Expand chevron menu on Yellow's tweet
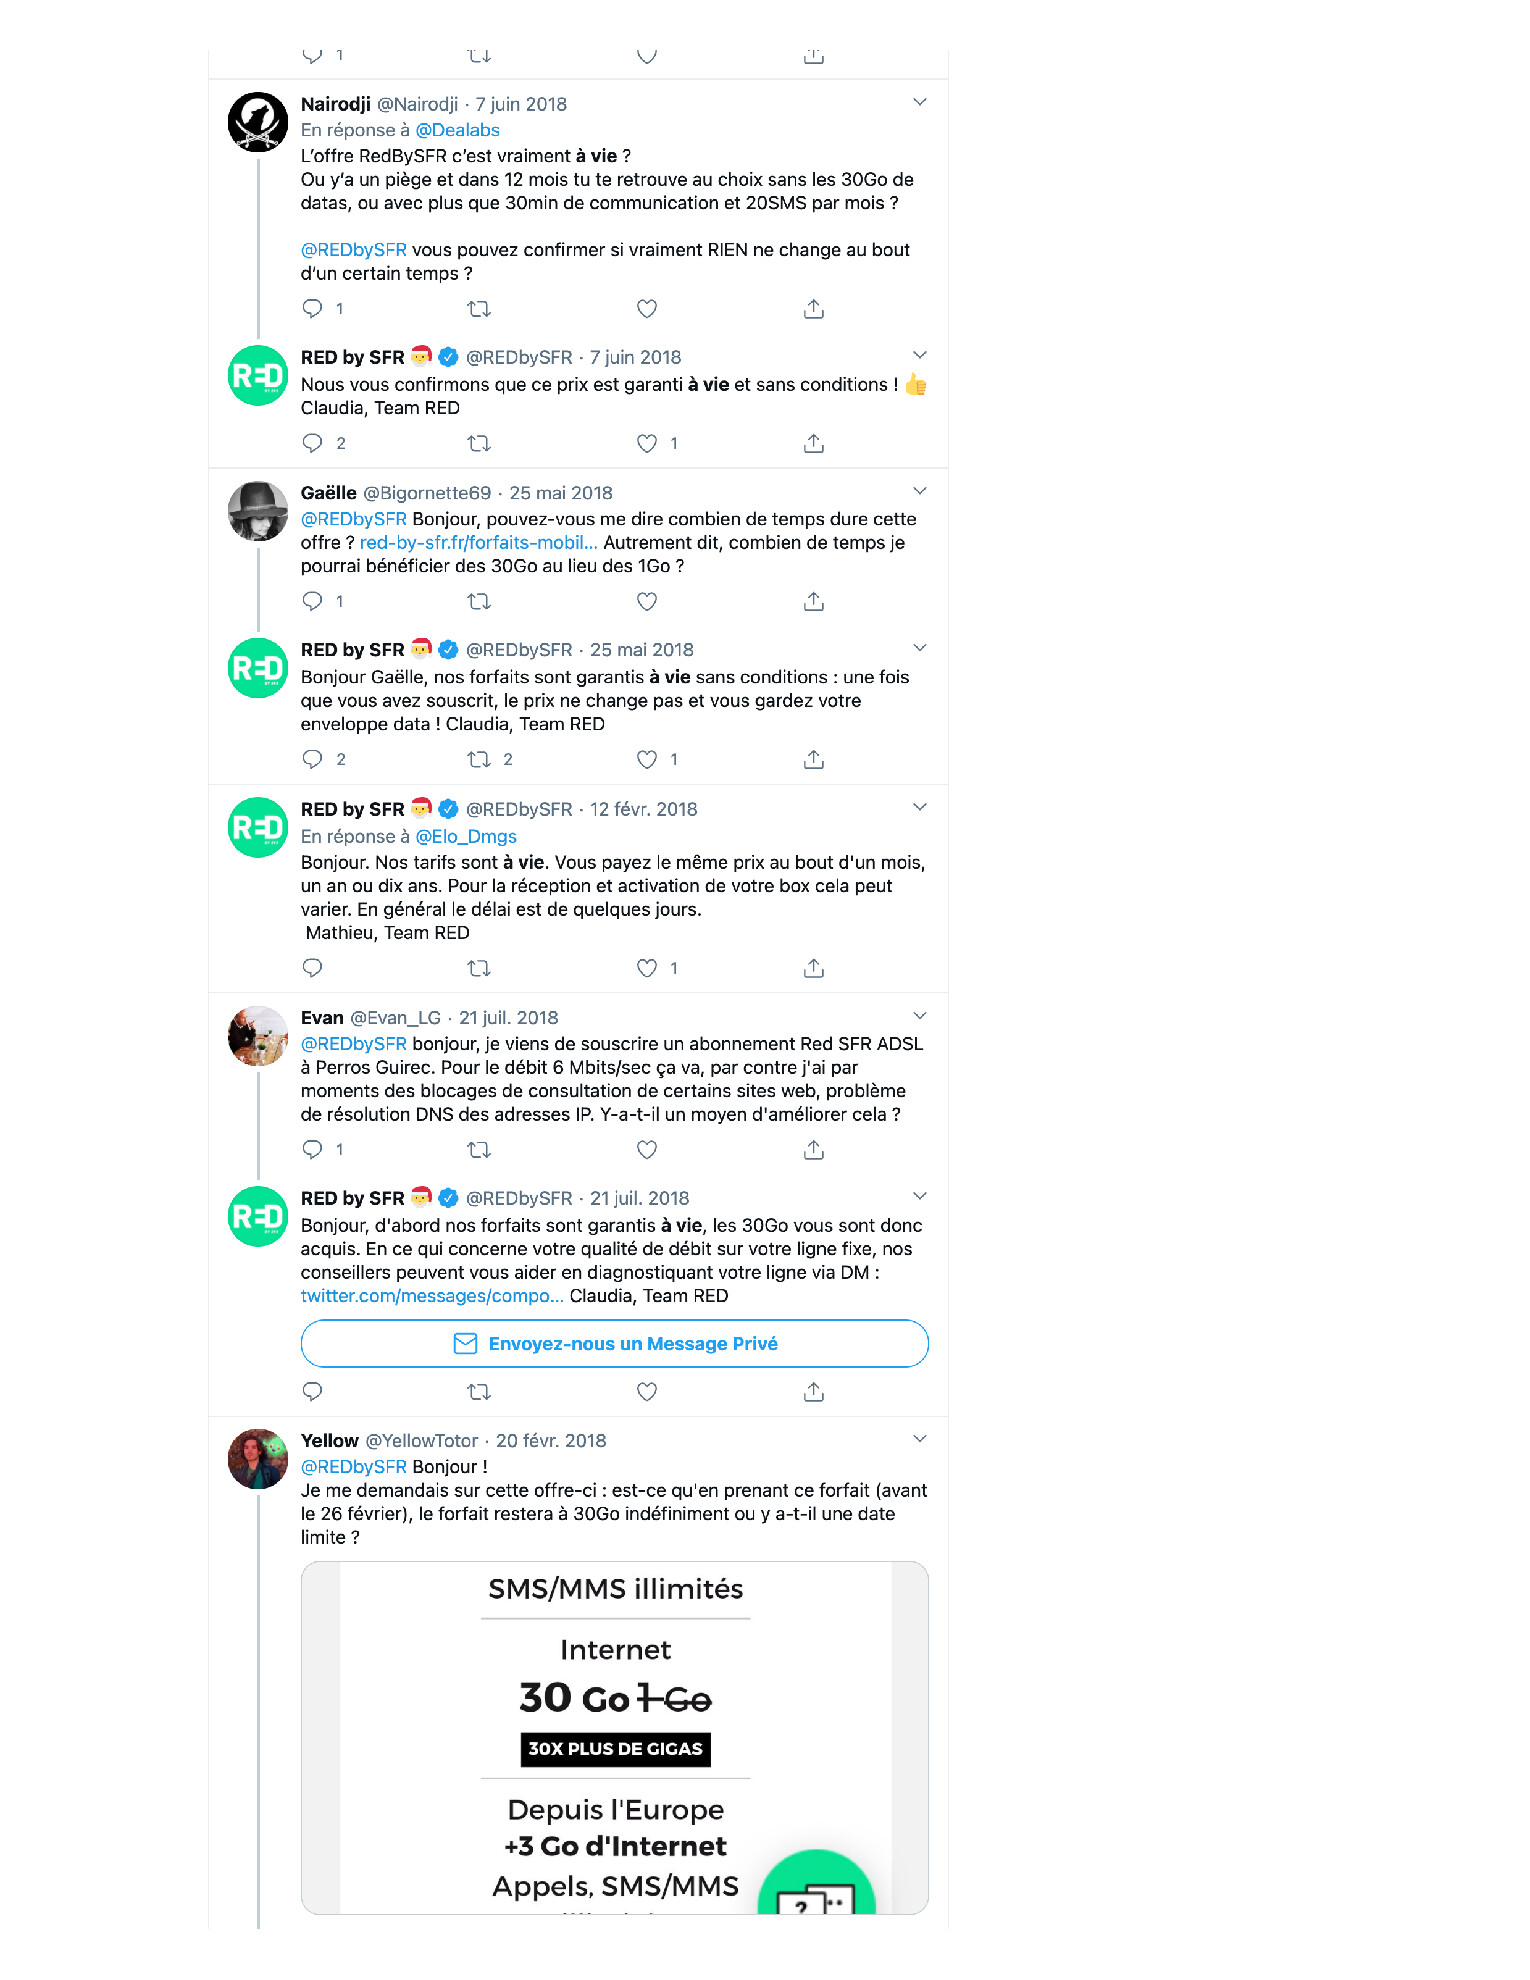The image size is (1530, 1980). click(920, 1439)
